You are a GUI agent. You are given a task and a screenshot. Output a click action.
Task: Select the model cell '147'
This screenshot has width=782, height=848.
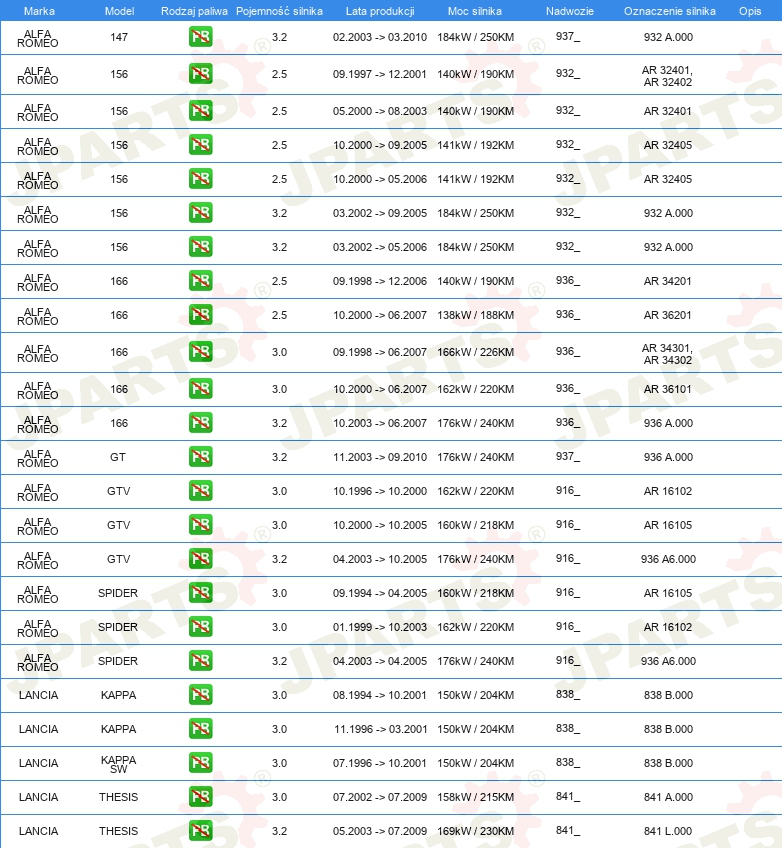click(119, 37)
